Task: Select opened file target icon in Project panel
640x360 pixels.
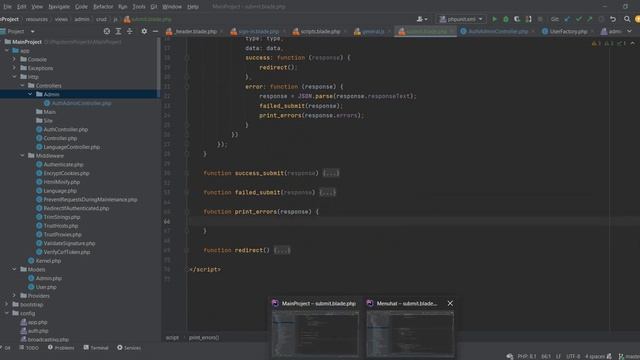Action: (107, 31)
